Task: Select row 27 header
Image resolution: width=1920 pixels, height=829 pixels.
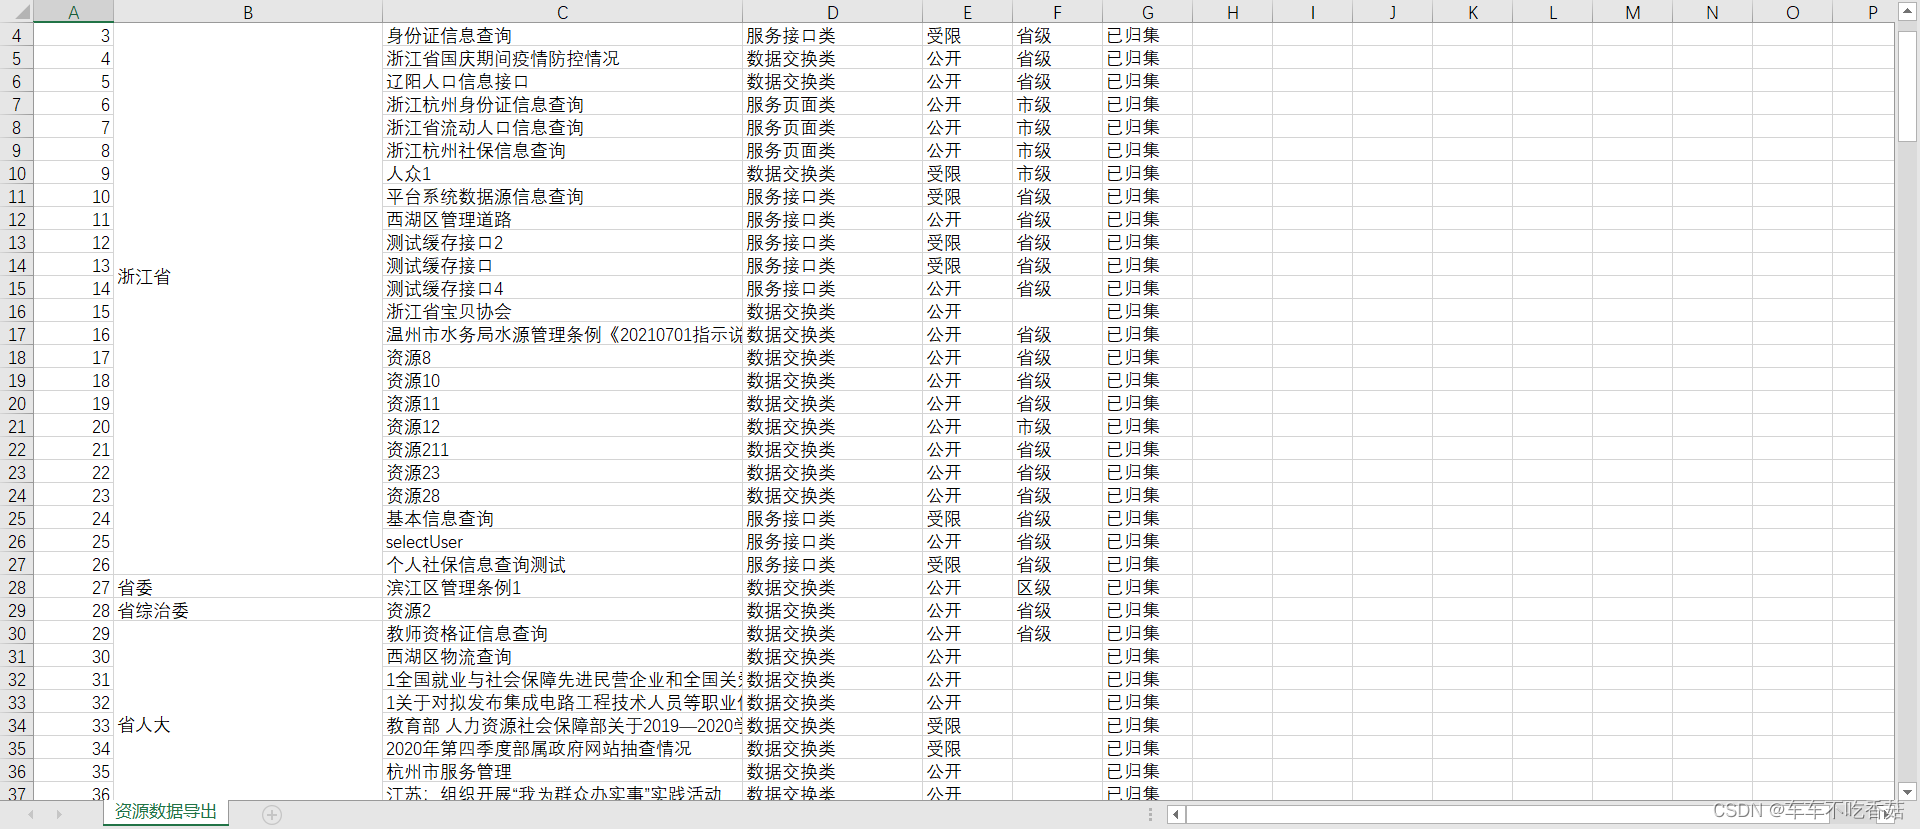Action: tap(17, 564)
